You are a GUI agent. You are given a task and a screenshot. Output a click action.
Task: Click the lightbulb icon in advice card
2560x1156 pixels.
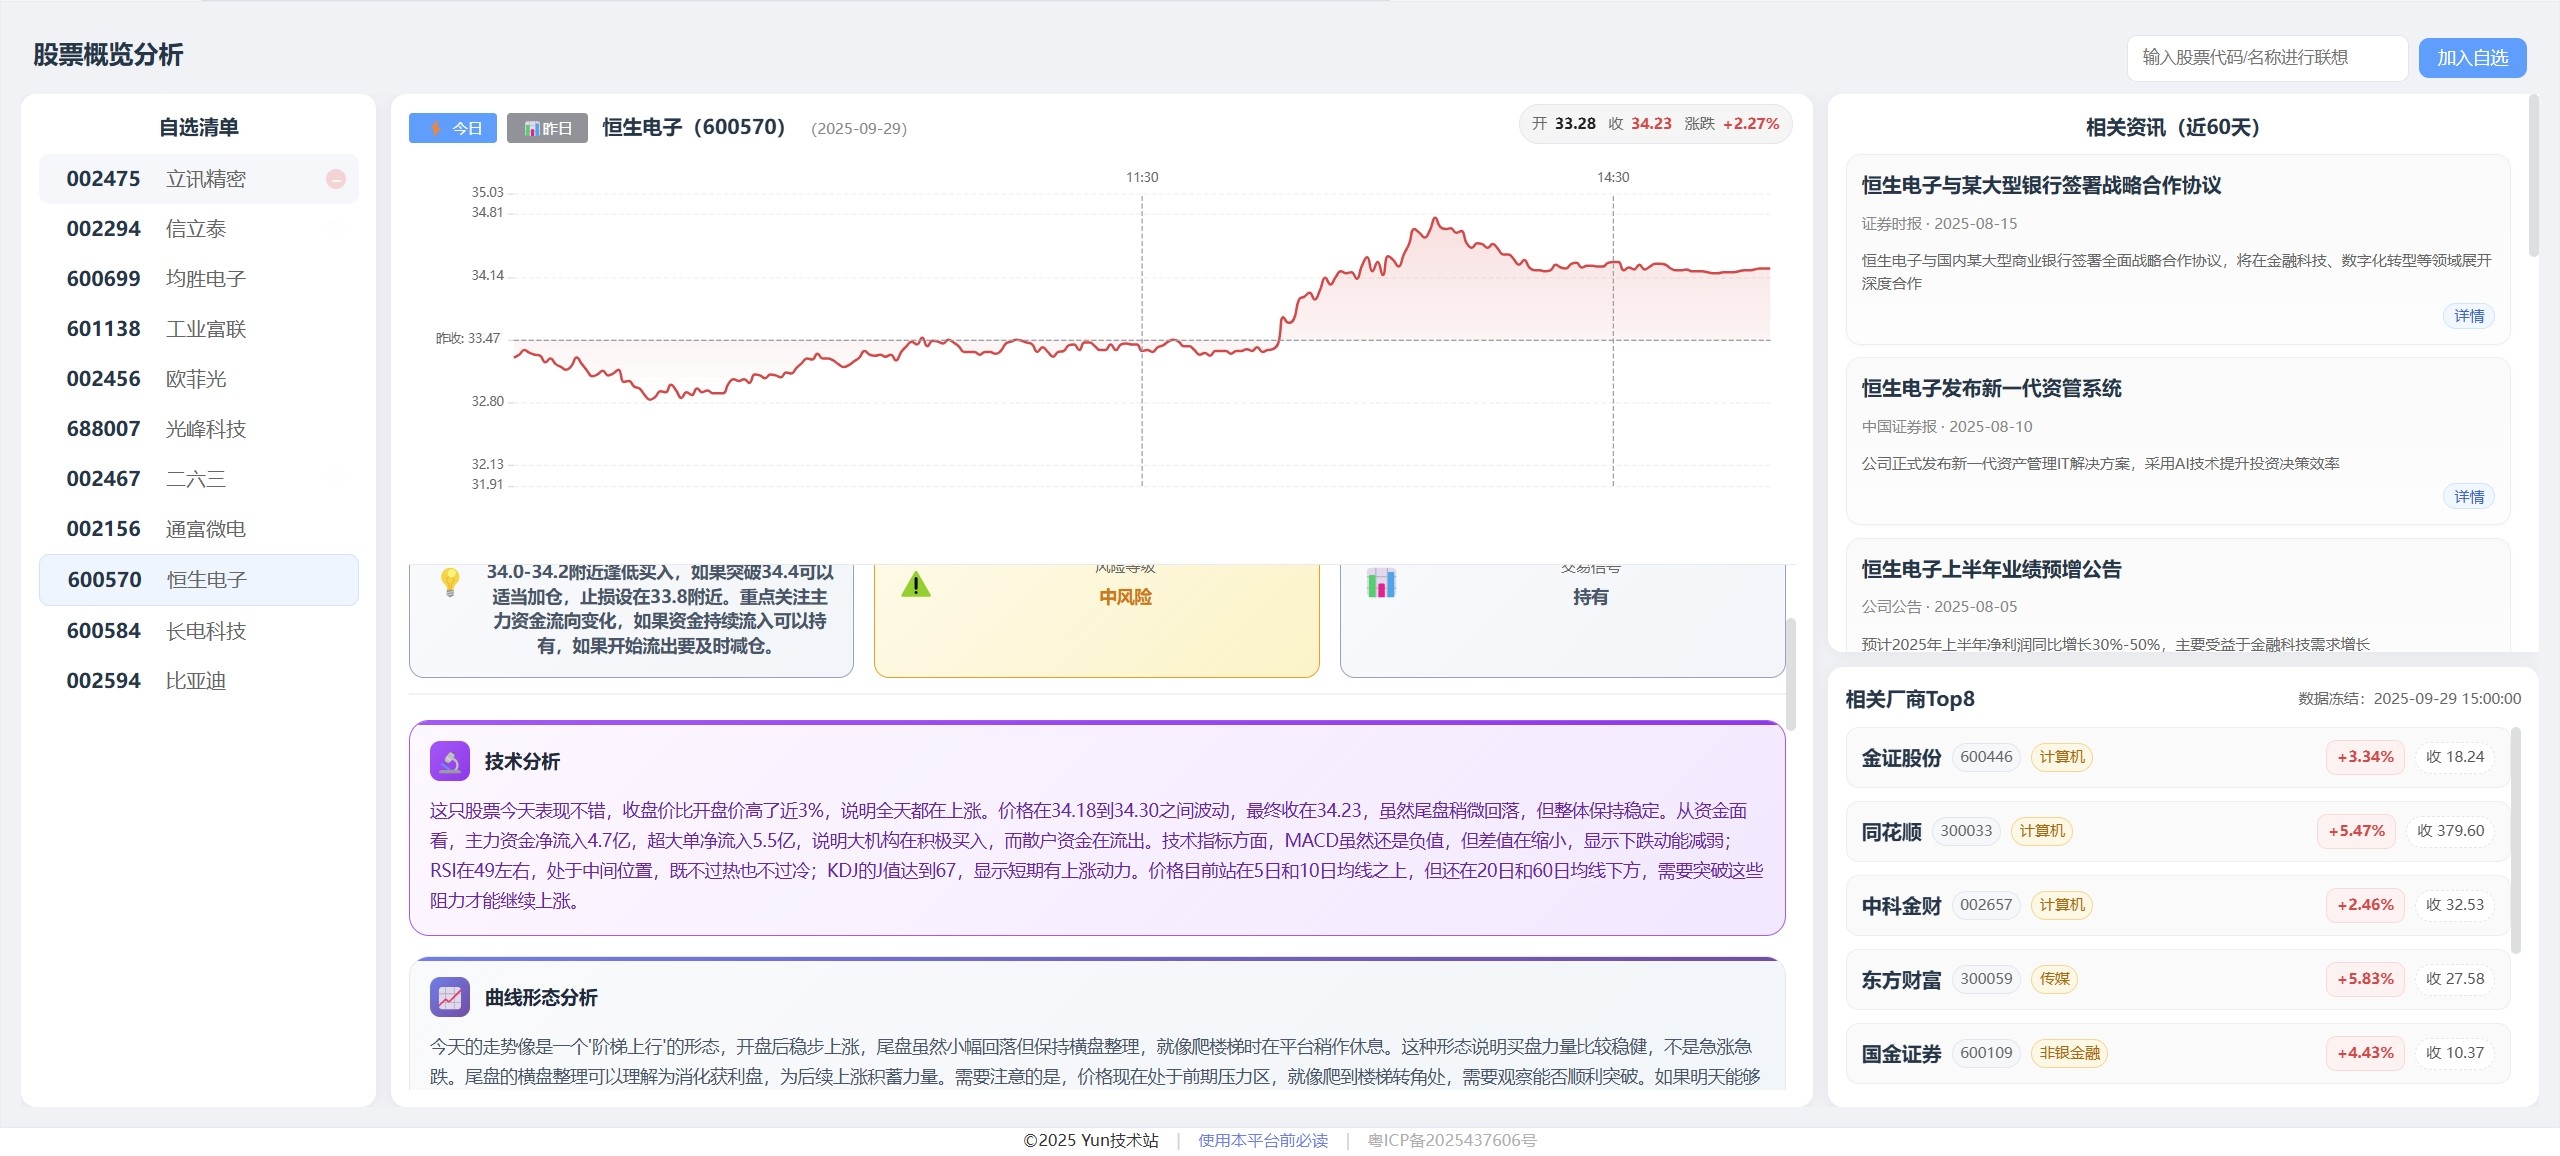coord(450,582)
